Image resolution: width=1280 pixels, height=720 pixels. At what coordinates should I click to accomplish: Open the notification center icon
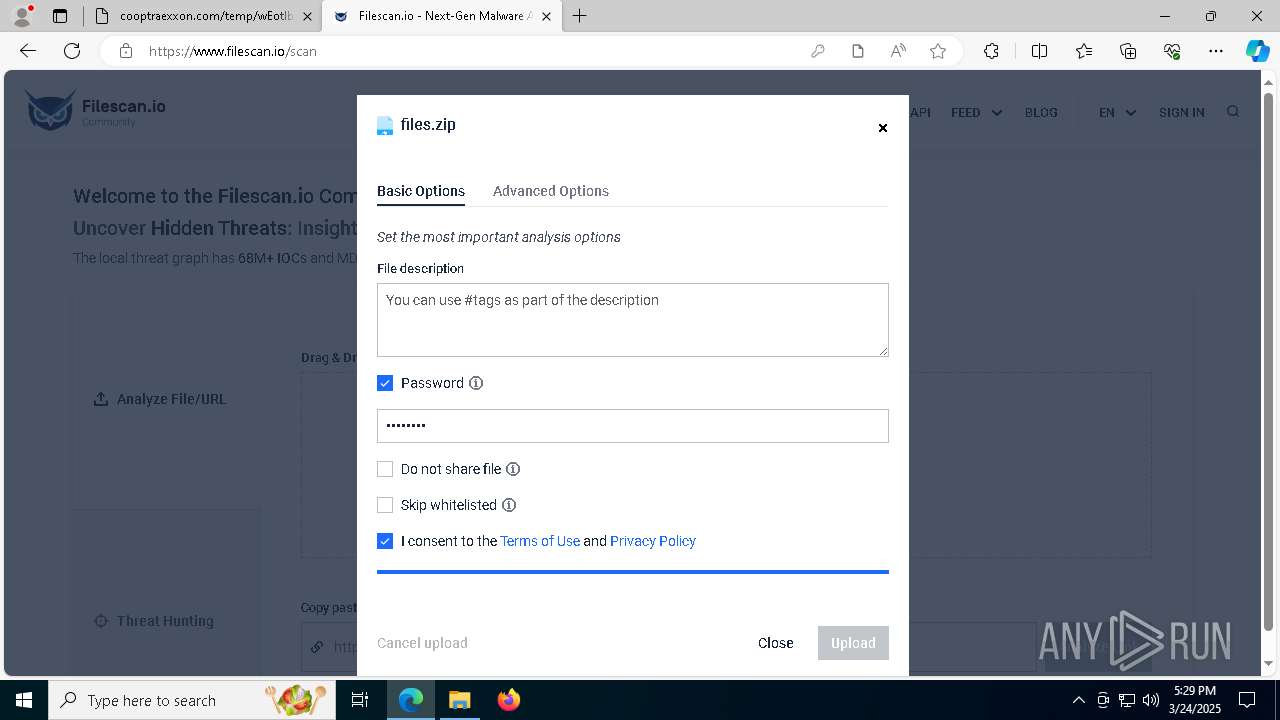(1247, 700)
